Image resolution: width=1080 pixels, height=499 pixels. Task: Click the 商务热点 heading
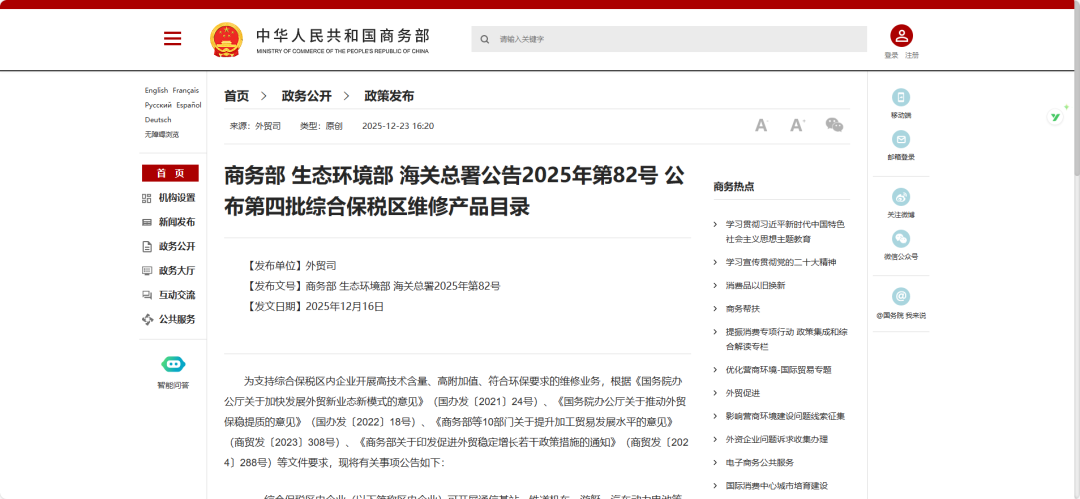coord(734,186)
